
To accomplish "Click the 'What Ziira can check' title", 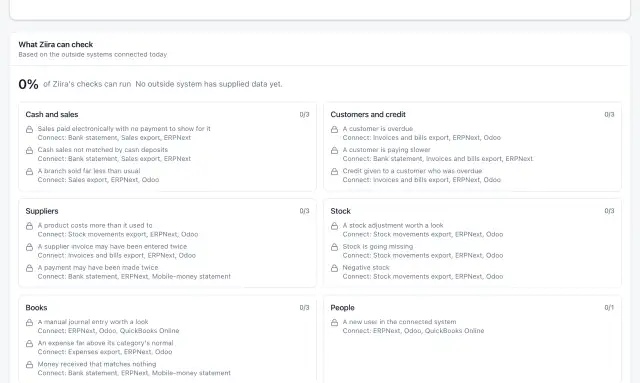I will tap(56, 45).
